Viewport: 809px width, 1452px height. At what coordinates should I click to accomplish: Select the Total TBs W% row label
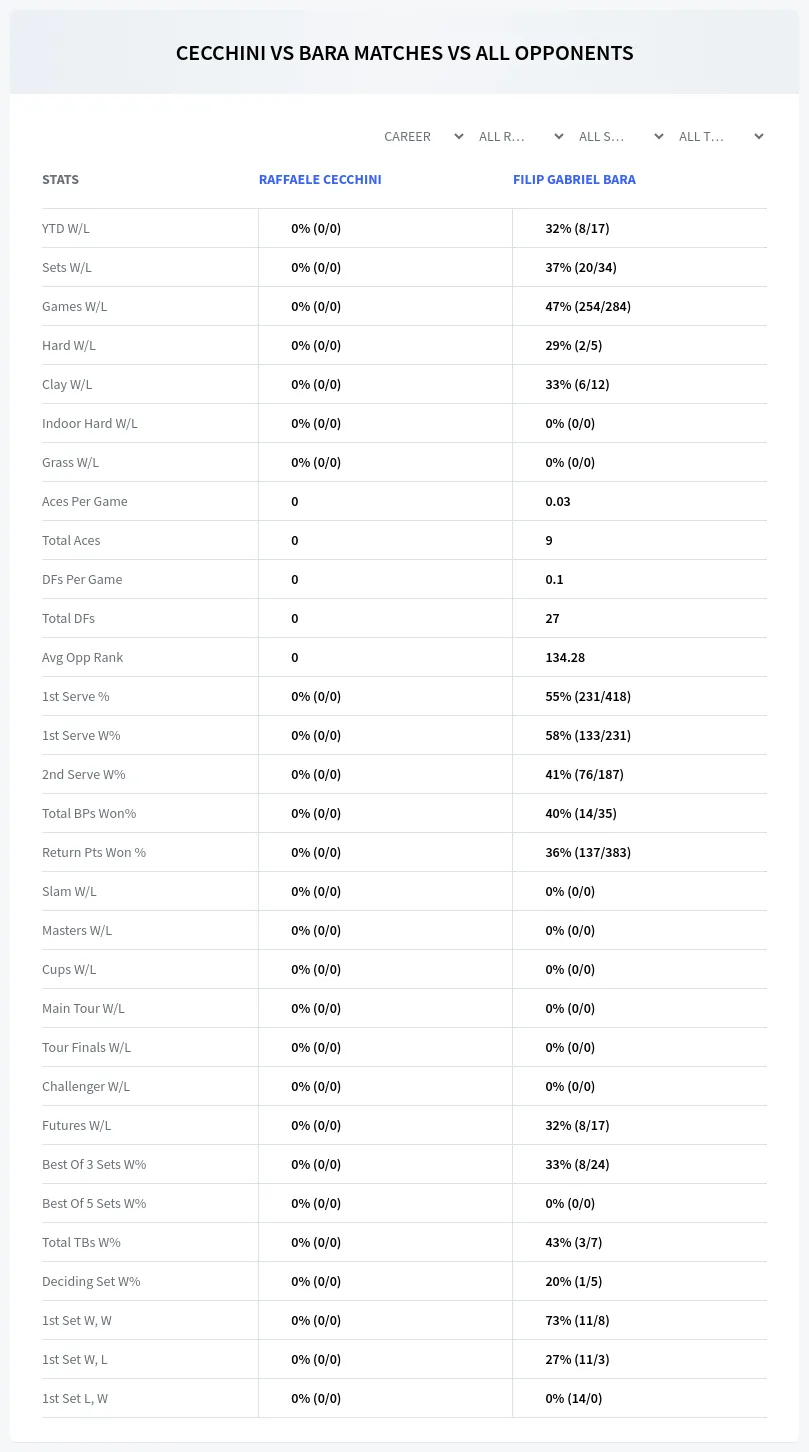[x=81, y=1242]
